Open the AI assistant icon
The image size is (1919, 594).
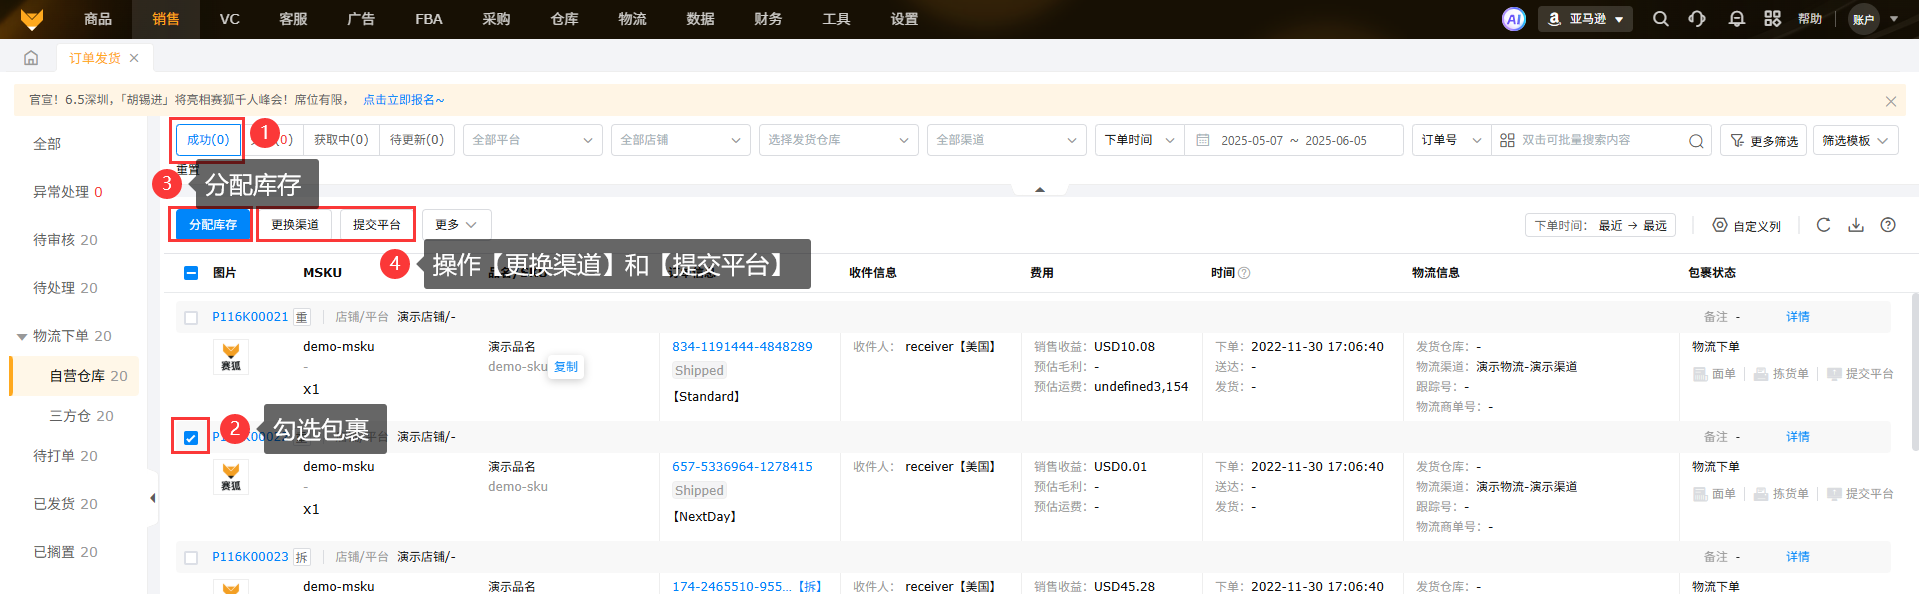click(1514, 19)
